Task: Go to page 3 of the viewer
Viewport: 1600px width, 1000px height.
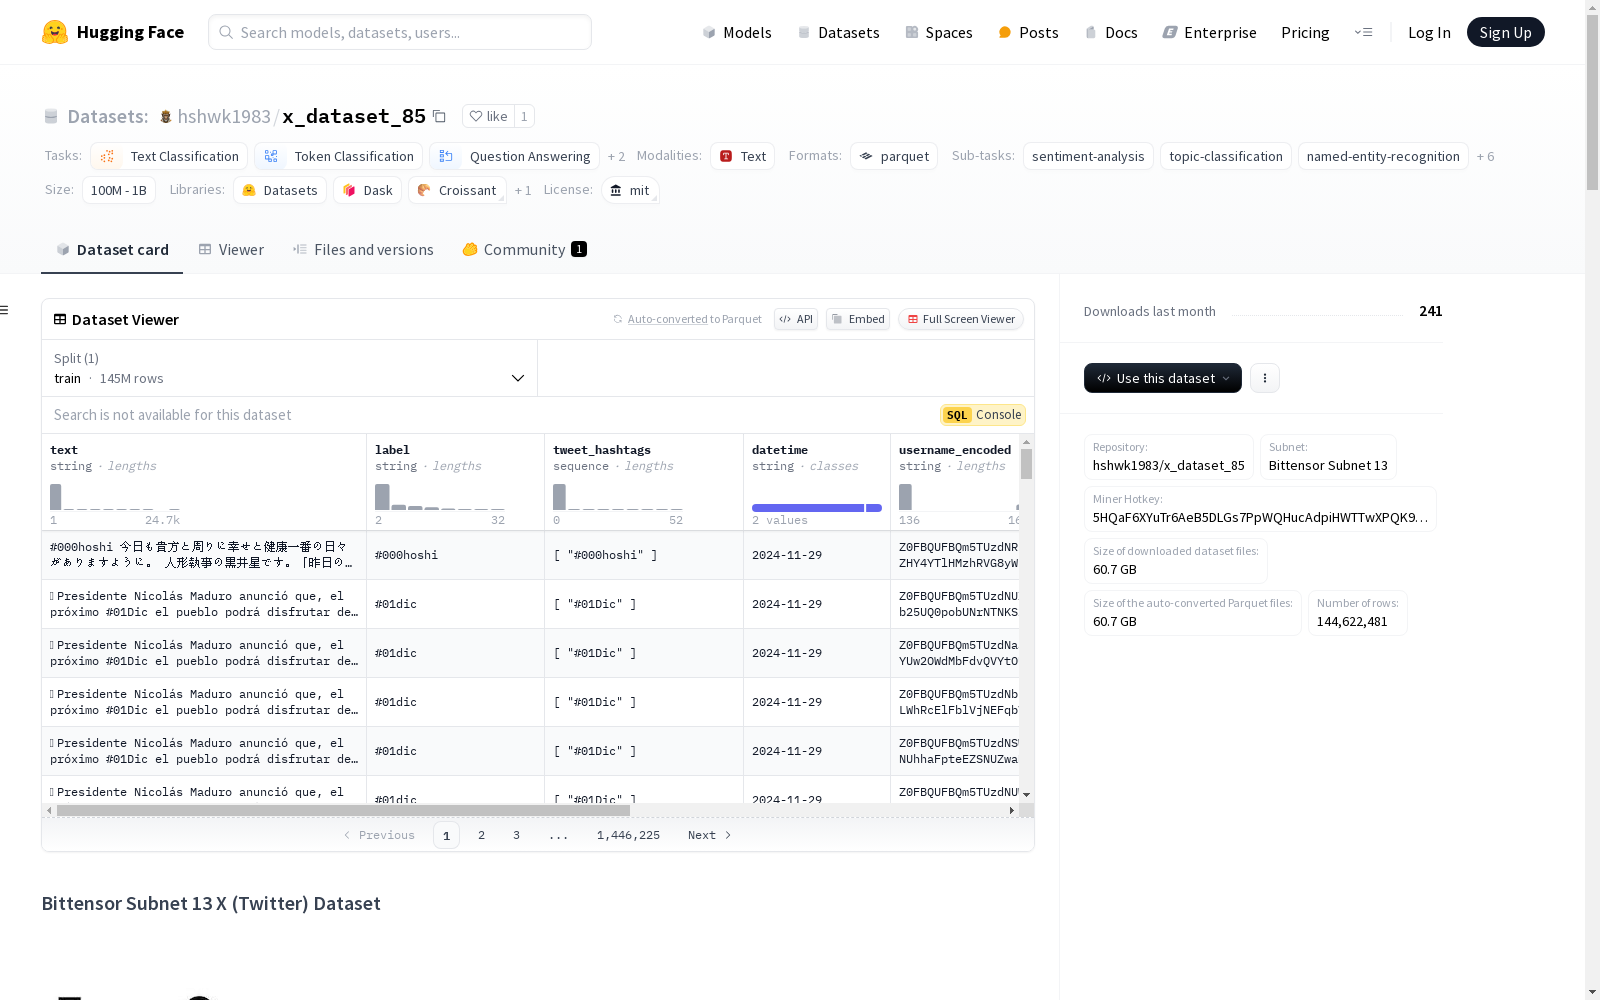Action: [x=516, y=835]
